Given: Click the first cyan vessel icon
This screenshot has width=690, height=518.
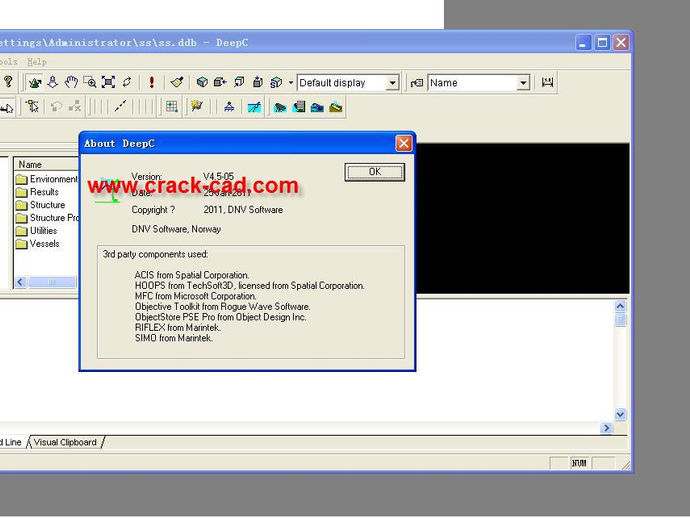Looking at the screenshot, I should 279,107.
